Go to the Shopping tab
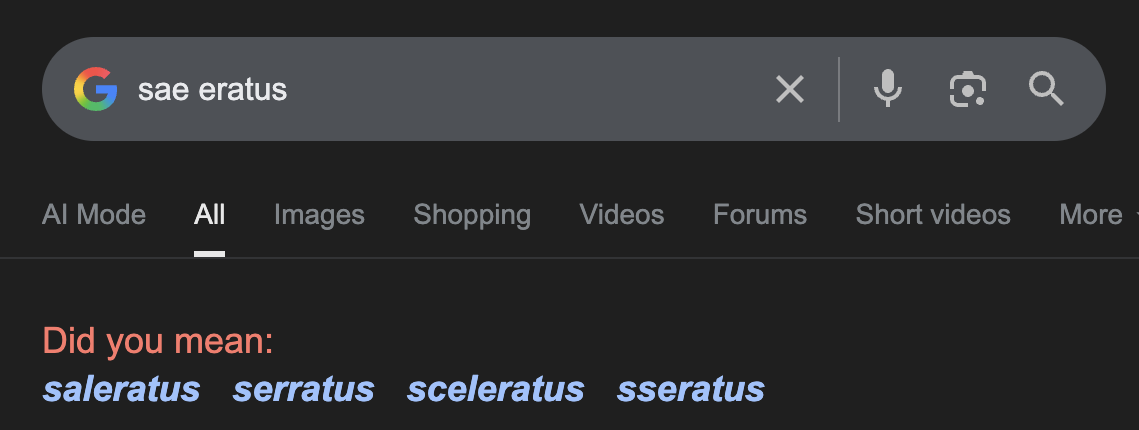The height and width of the screenshot is (430, 1139). [472, 215]
